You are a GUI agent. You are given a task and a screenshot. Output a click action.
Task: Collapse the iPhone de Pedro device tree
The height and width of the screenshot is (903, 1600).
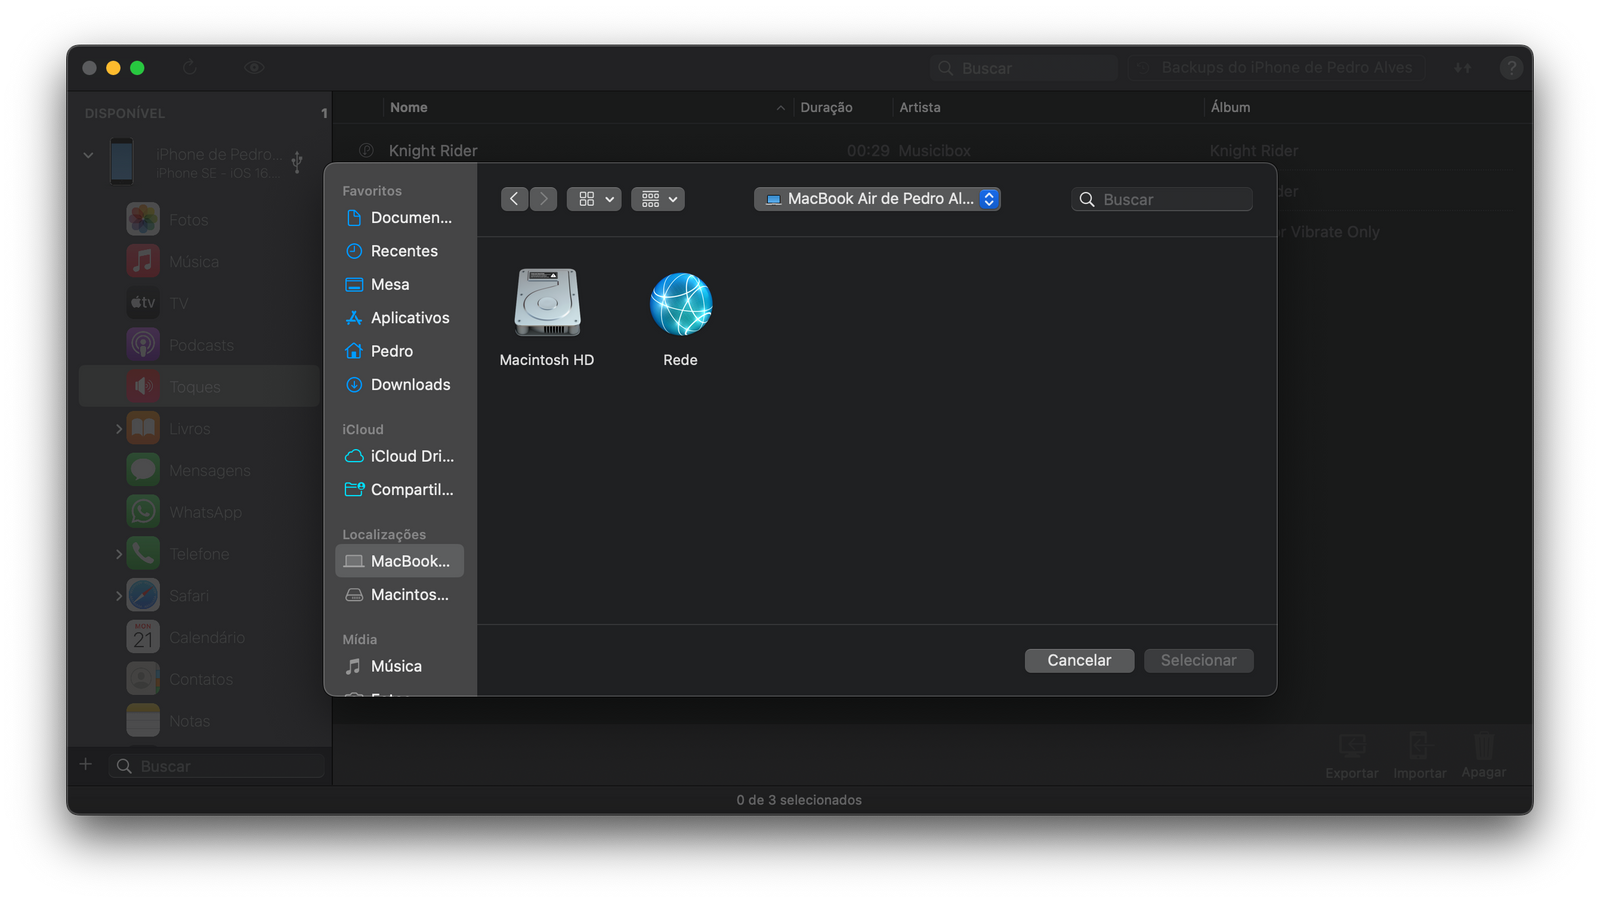tap(88, 155)
